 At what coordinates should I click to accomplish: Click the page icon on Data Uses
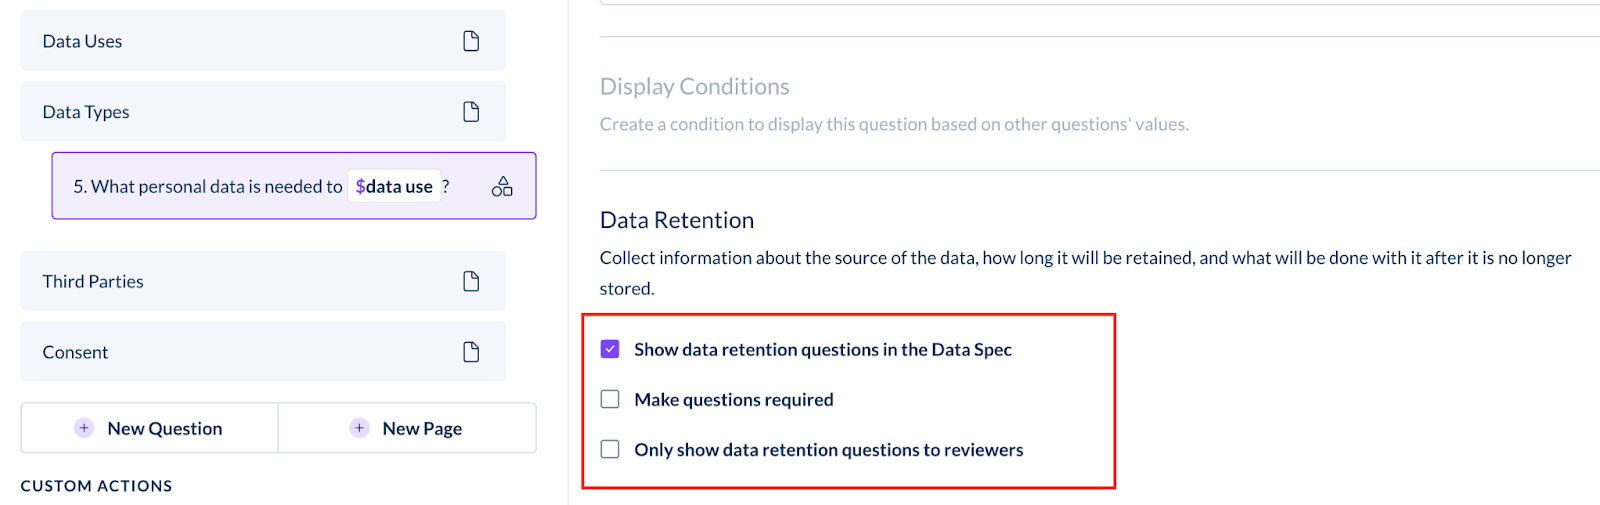pos(471,41)
